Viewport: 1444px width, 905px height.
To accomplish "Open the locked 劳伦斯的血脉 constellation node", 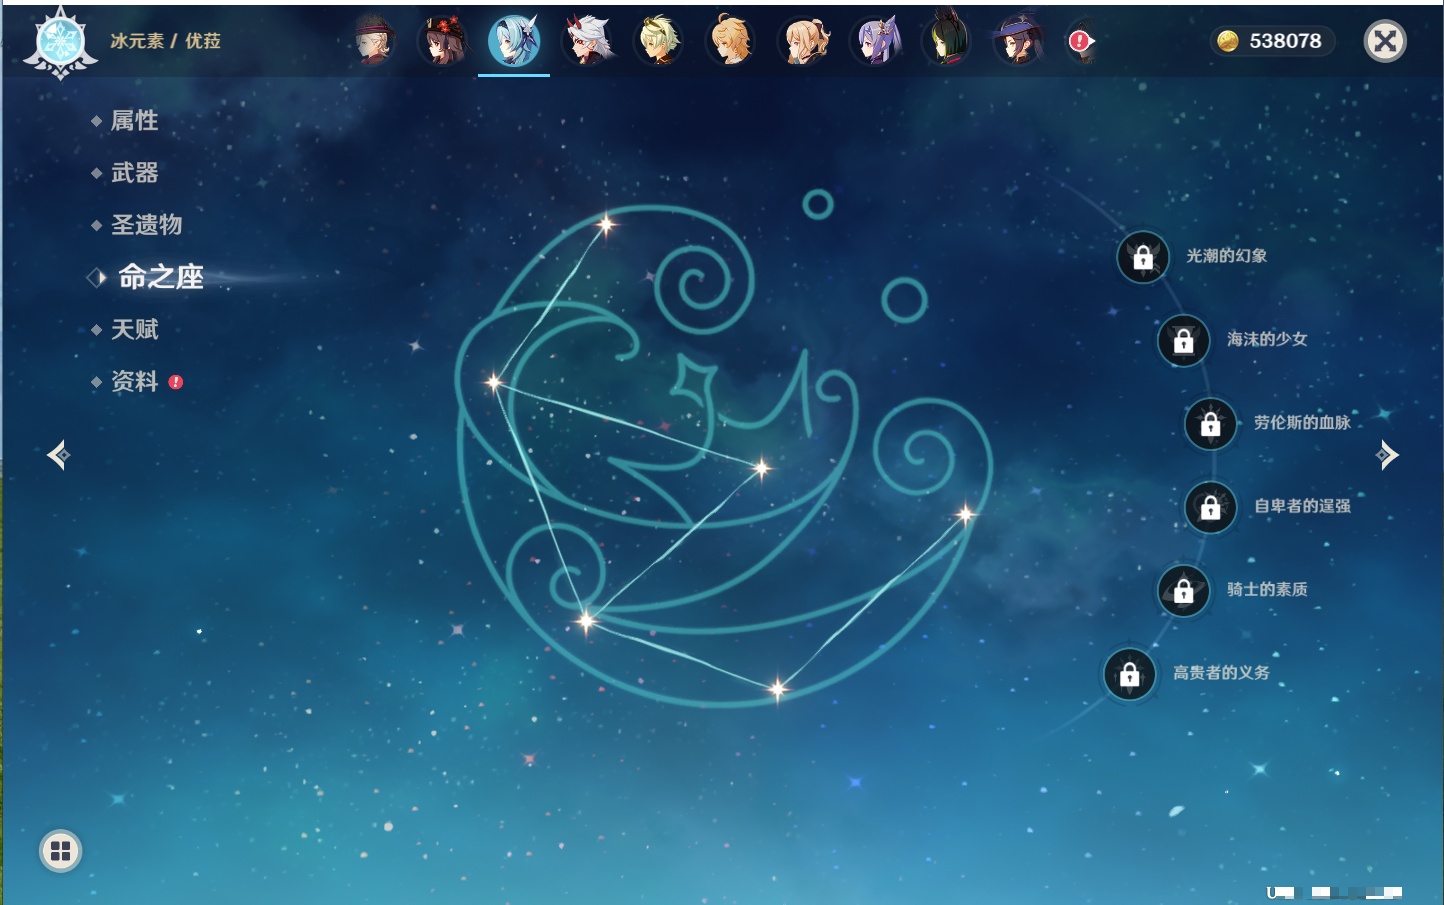I will pos(1211,423).
